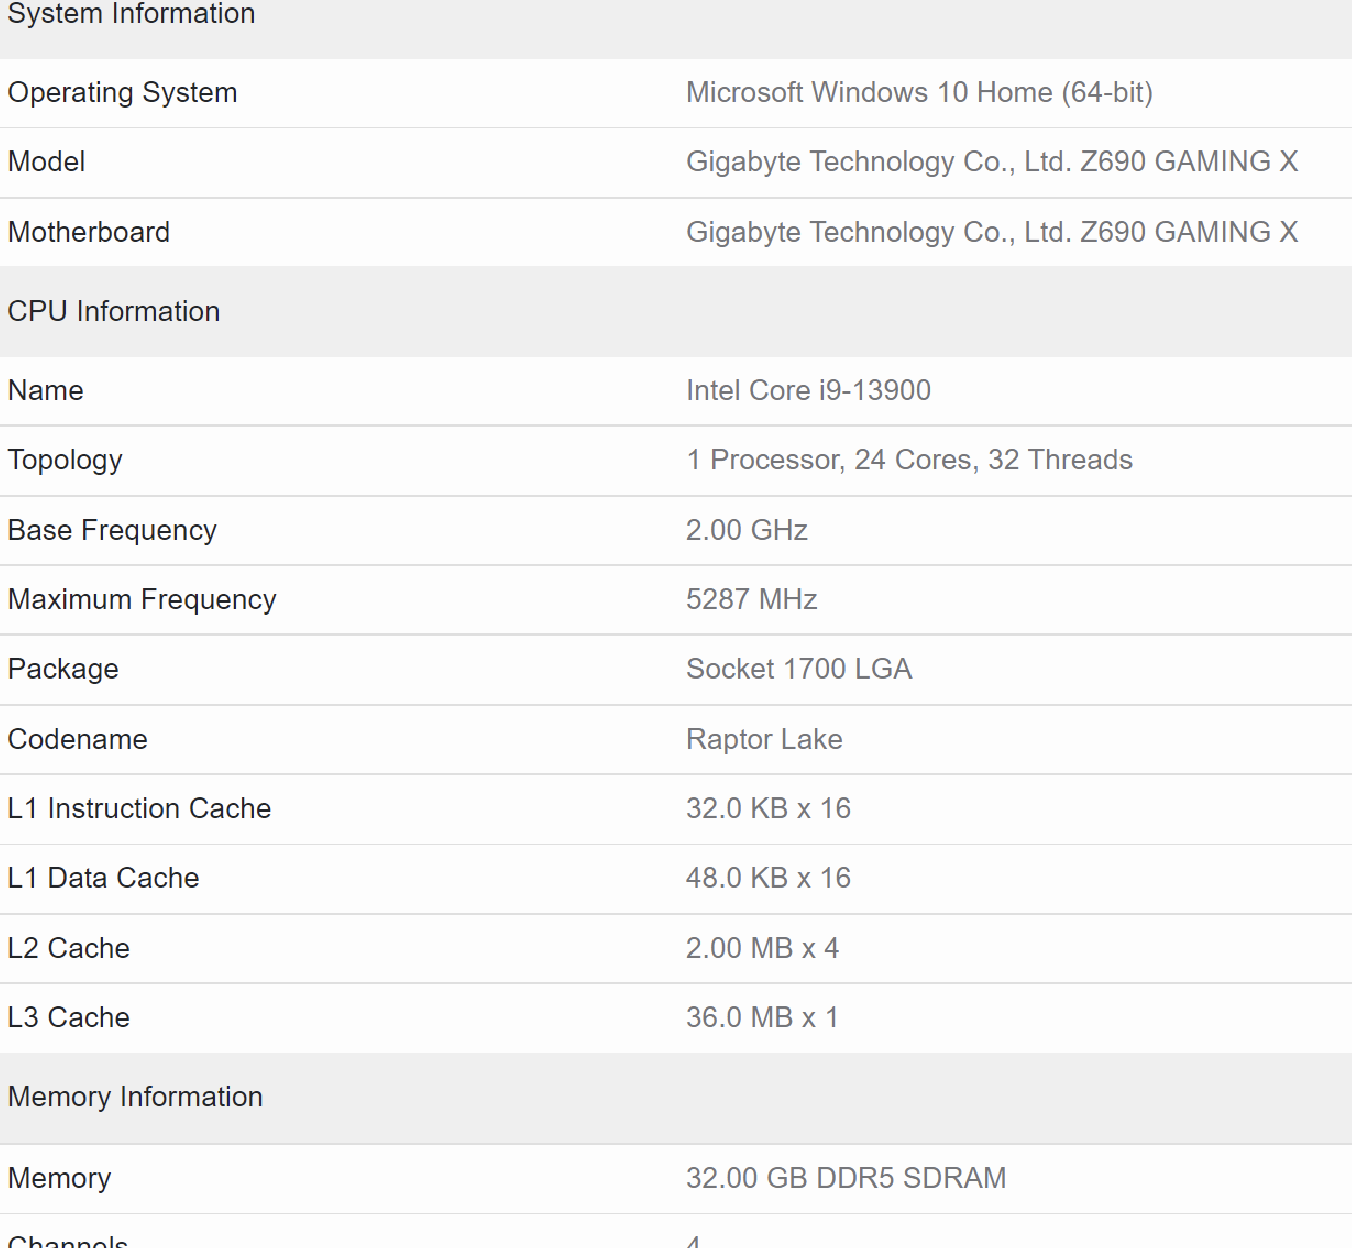
Task: Select the 'System Information' section header
Action: (x=131, y=14)
